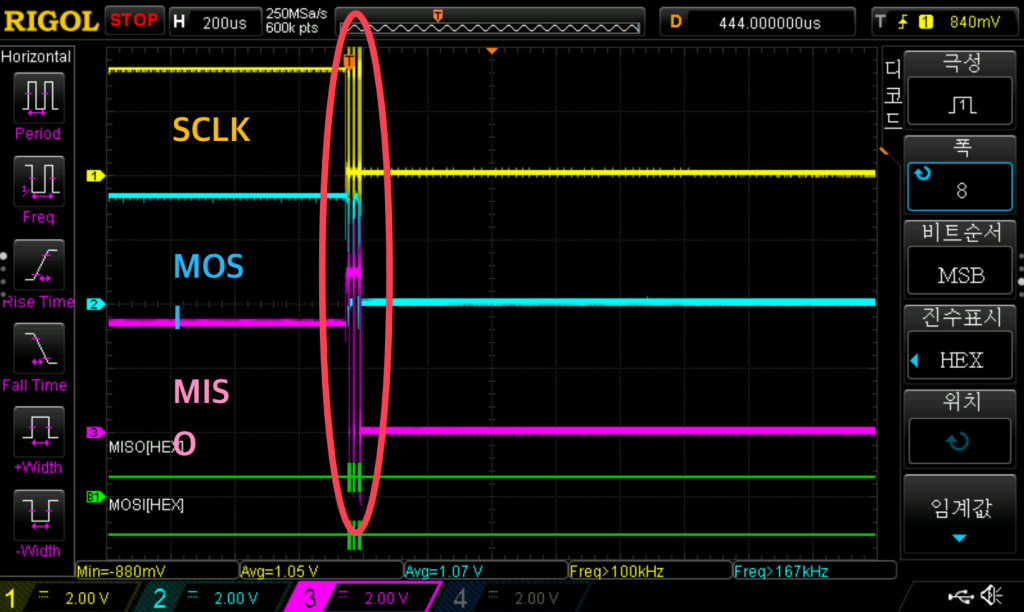This screenshot has width=1024, height=612.
Task: Click the rising edge trigger icon
Action: click(x=903, y=22)
